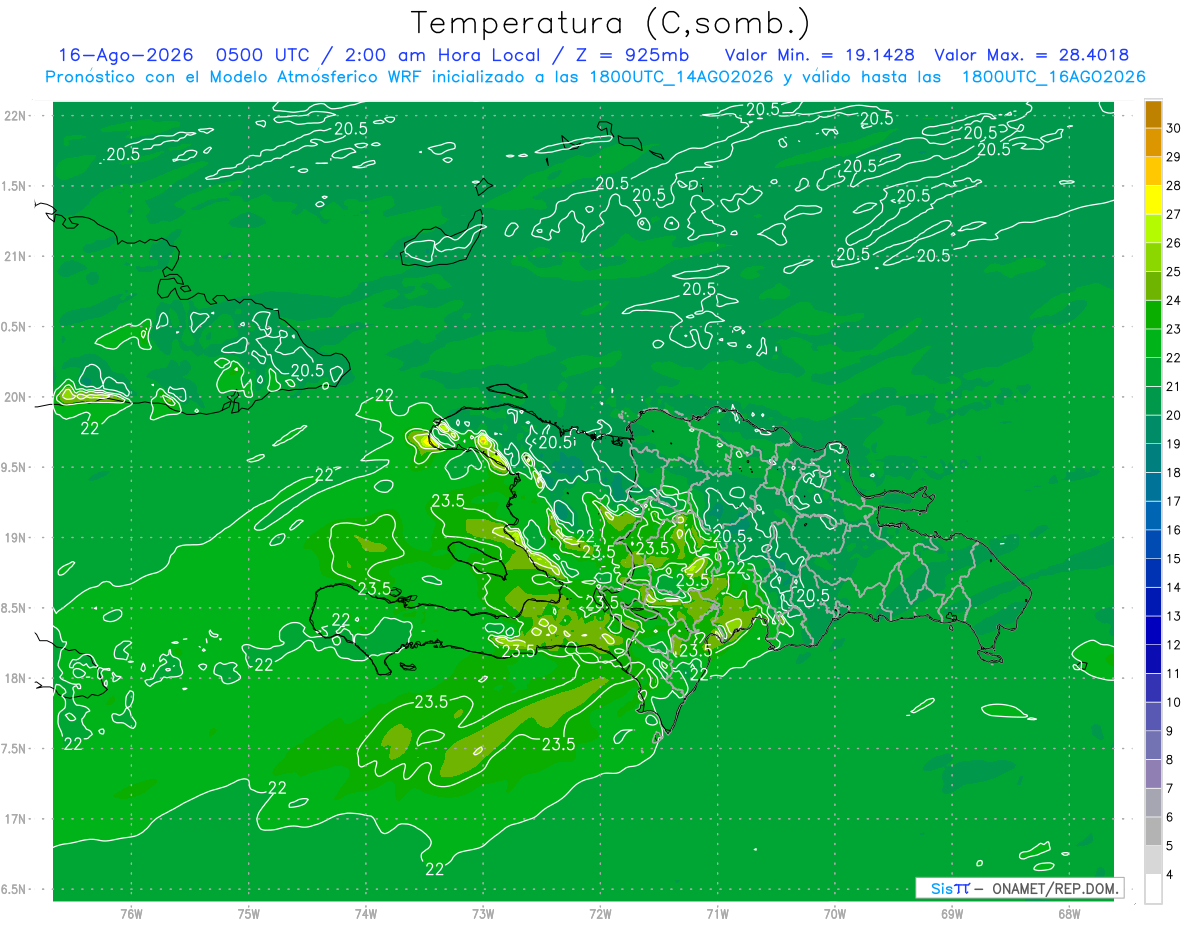Click the green colorbar swatch between 22 and 23
Image resolution: width=1200 pixels, height=927 pixels.
click(1153, 343)
